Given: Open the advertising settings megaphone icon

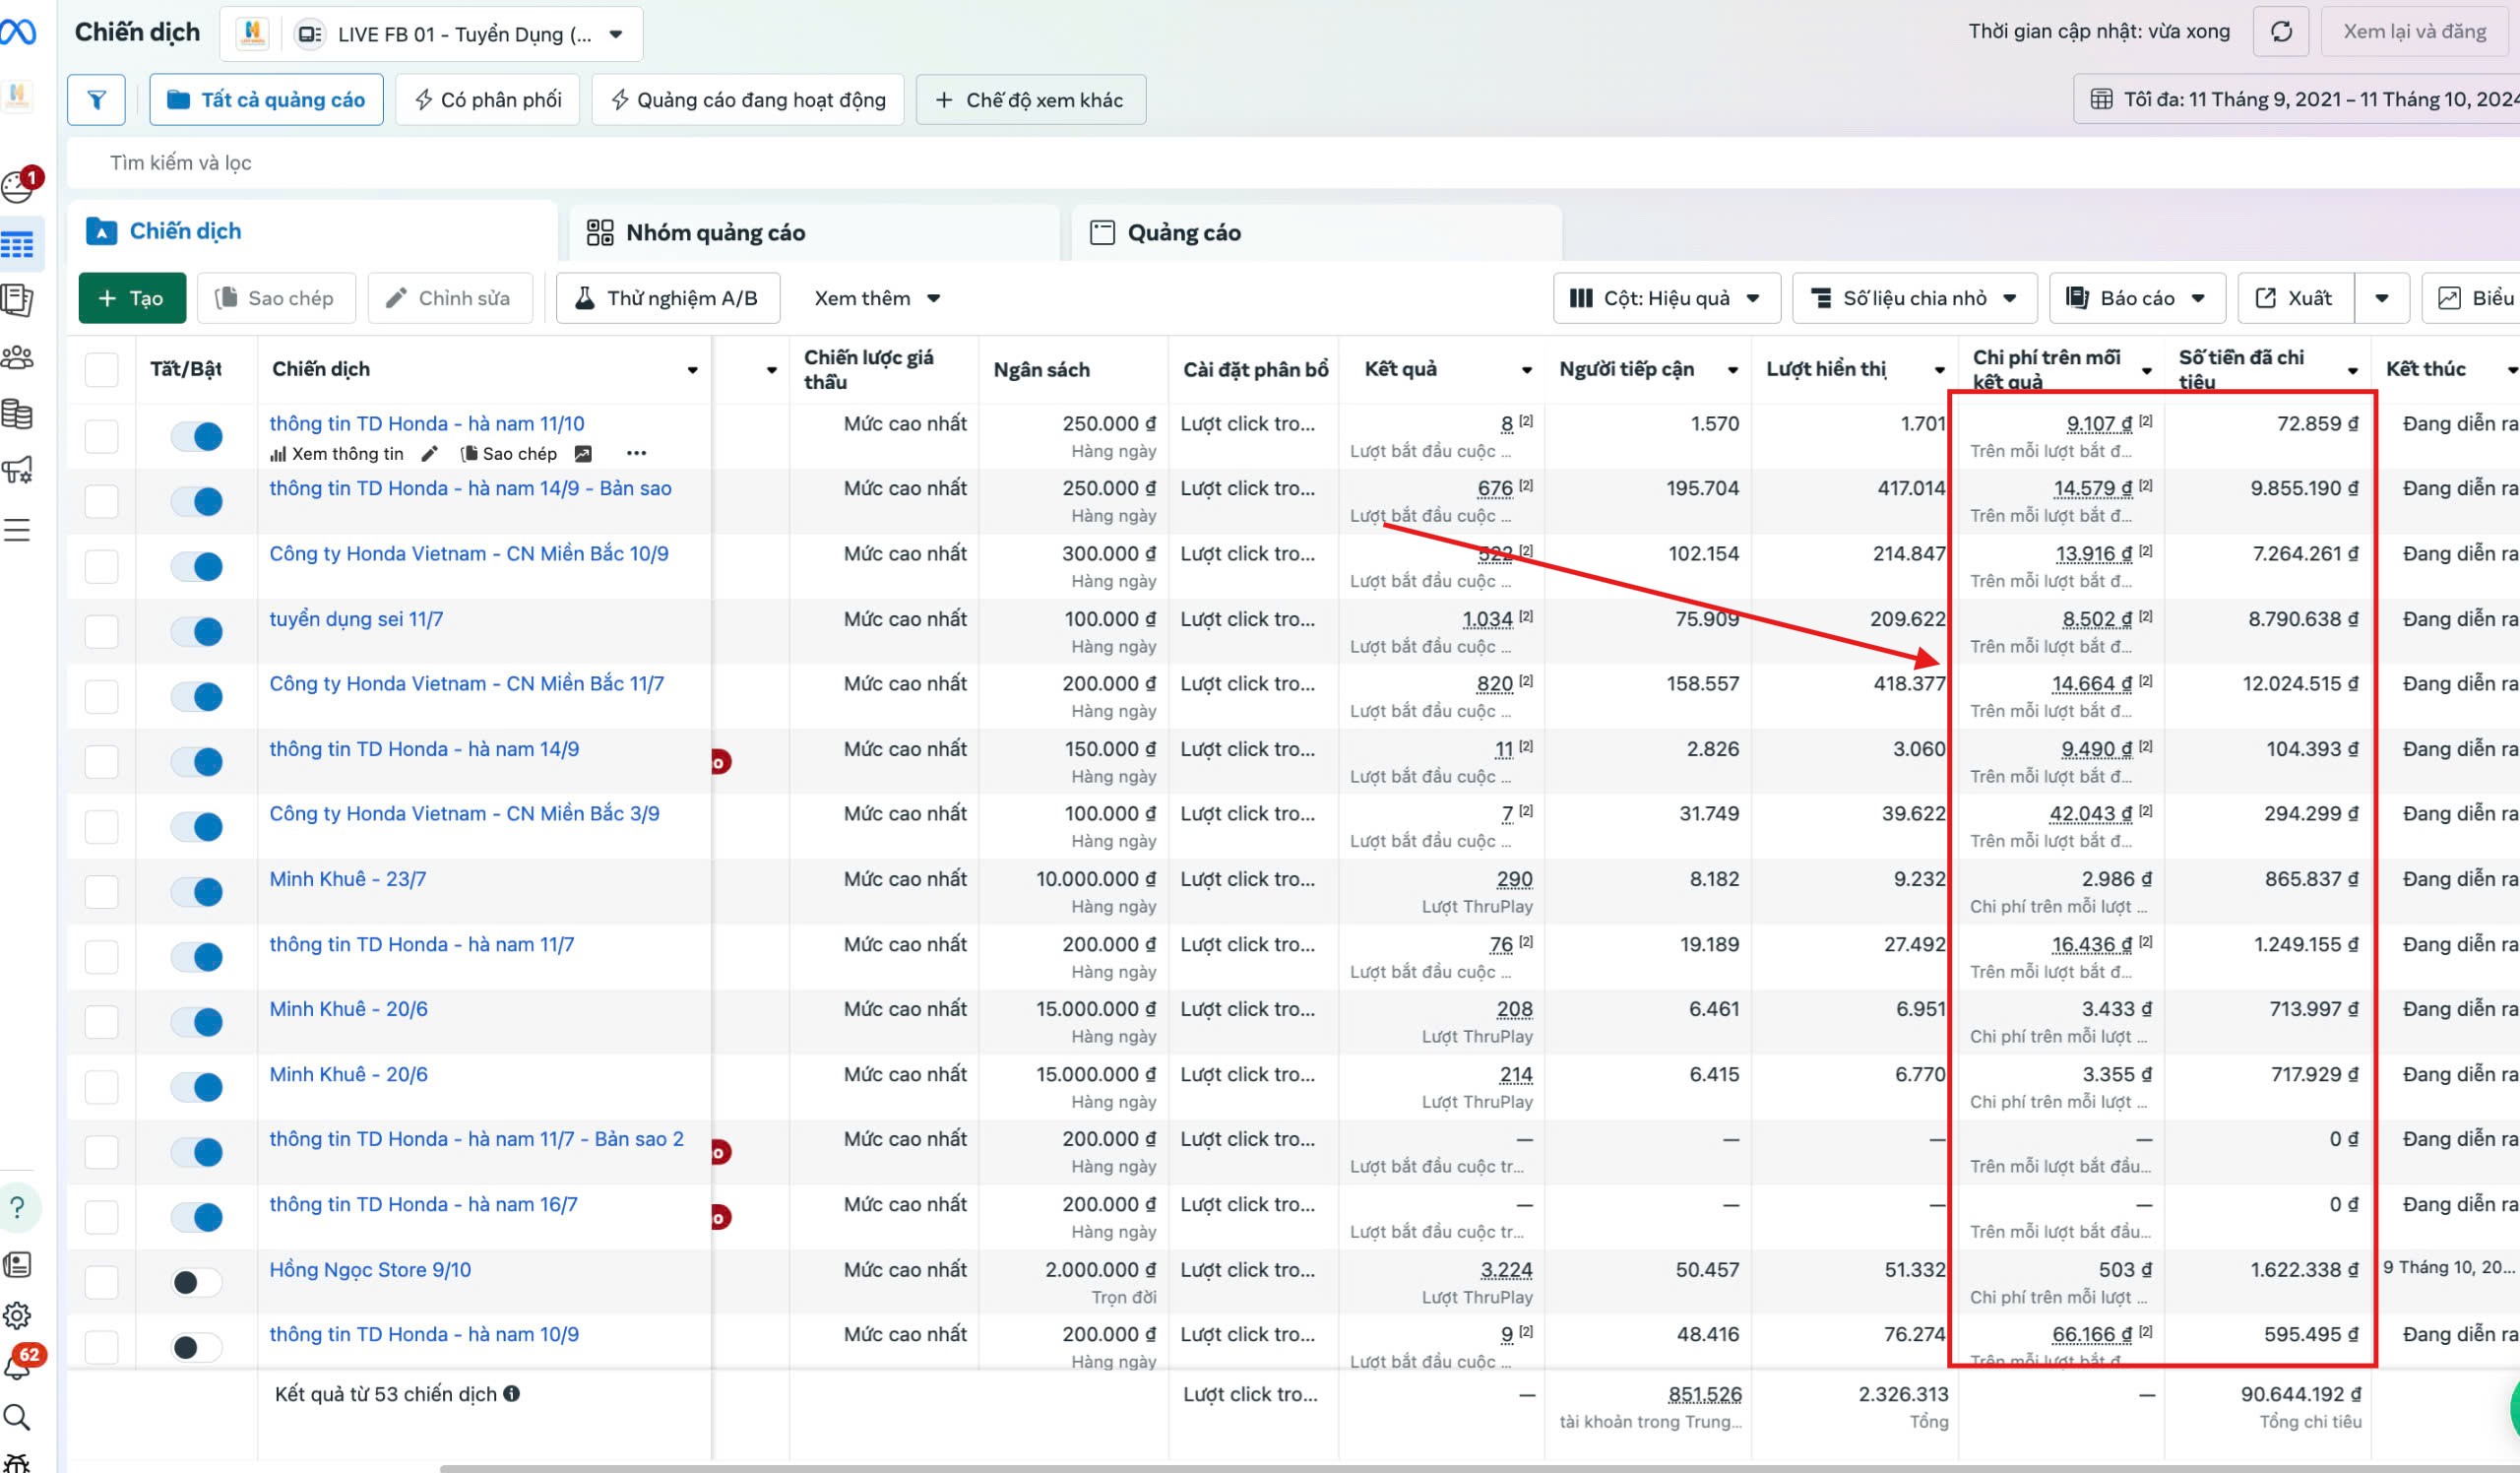Looking at the screenshot, I should [x=17, y=470].
